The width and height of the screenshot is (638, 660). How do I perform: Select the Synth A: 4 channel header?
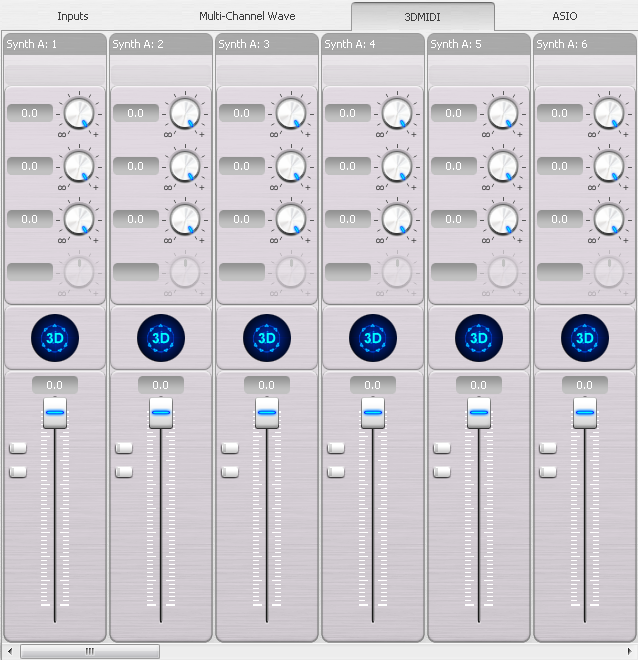373,44
